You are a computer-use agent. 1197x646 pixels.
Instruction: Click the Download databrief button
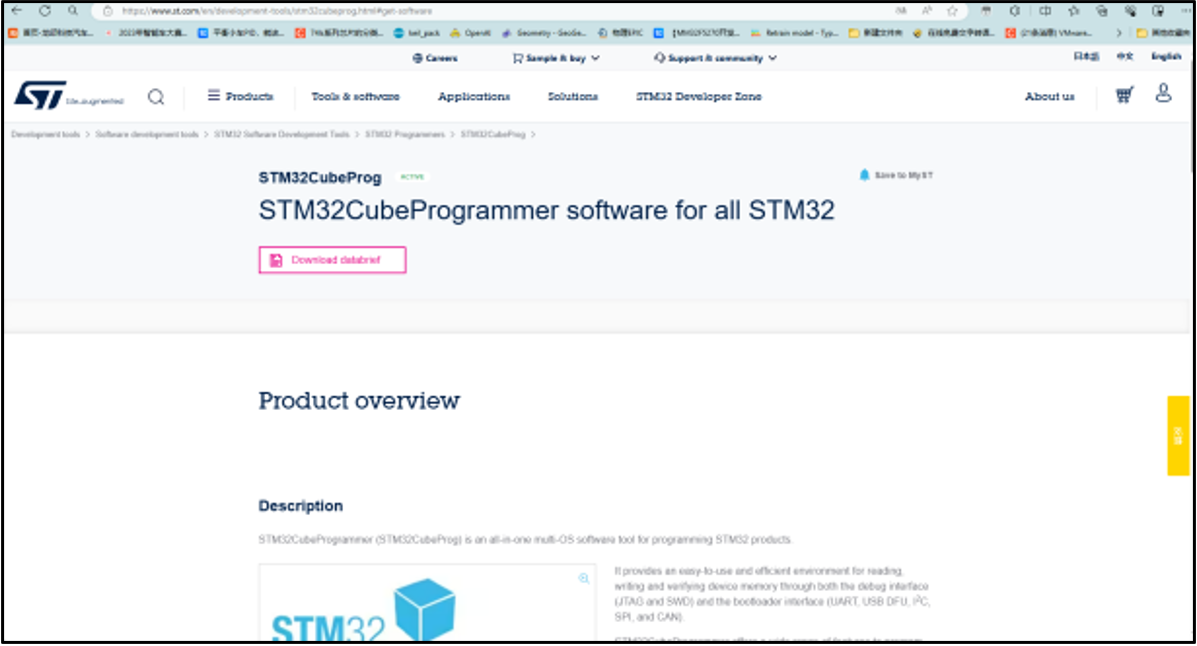pyautogui.click(x=332, y=260)
